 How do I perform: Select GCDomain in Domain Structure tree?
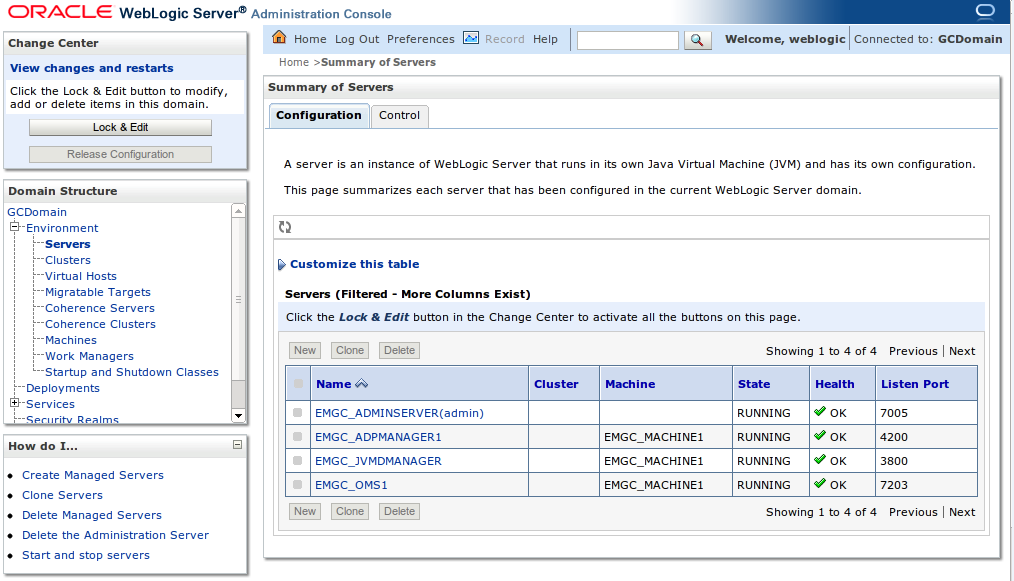pos(37,212)
